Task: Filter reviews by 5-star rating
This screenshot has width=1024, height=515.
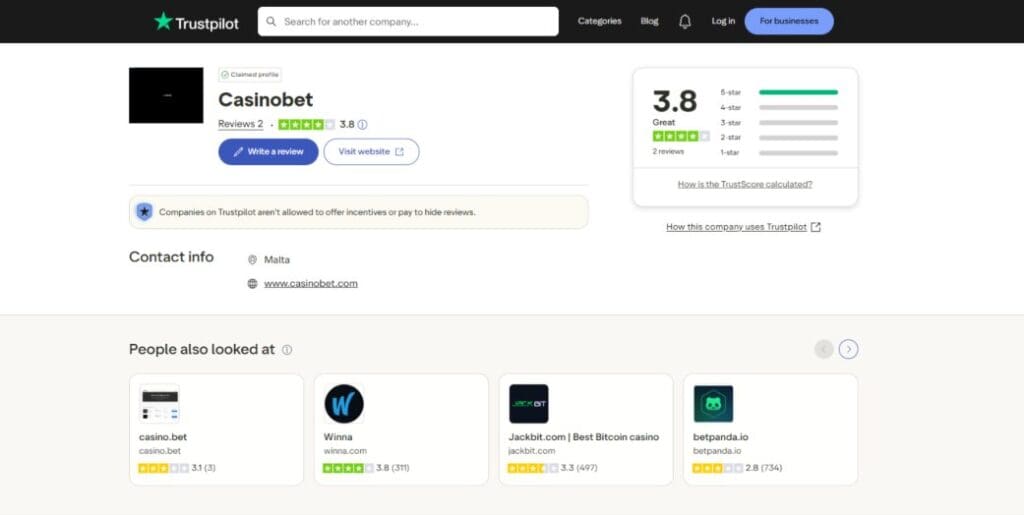Action: click(731, 92)
